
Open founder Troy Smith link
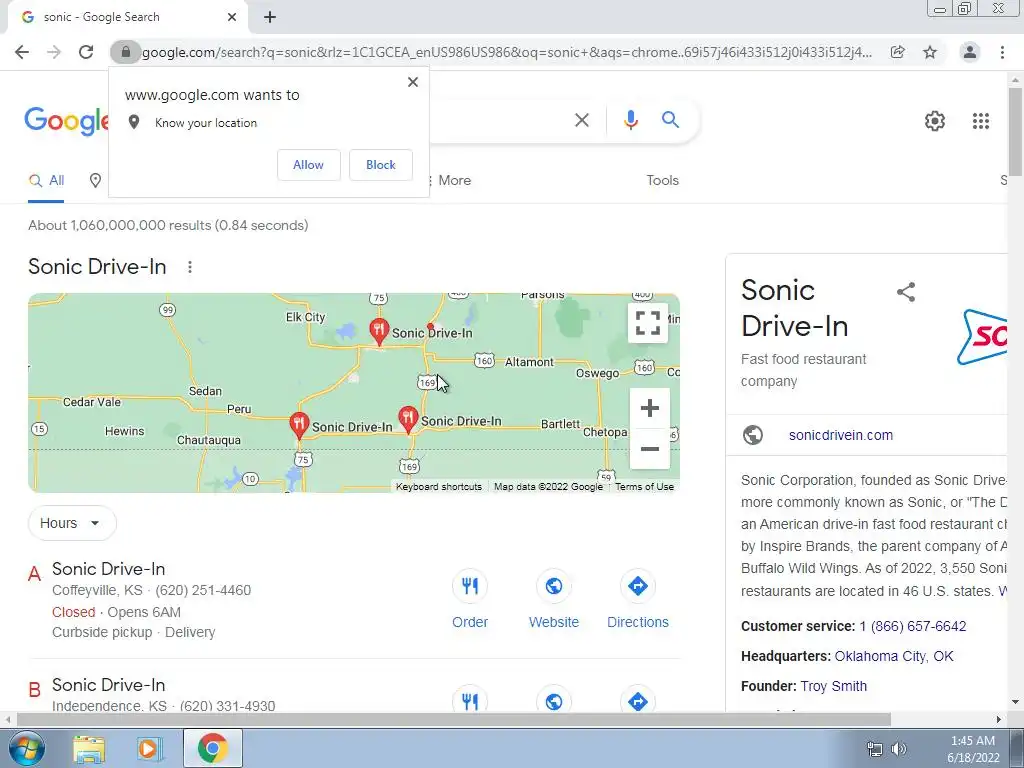(x=834, y=686)
